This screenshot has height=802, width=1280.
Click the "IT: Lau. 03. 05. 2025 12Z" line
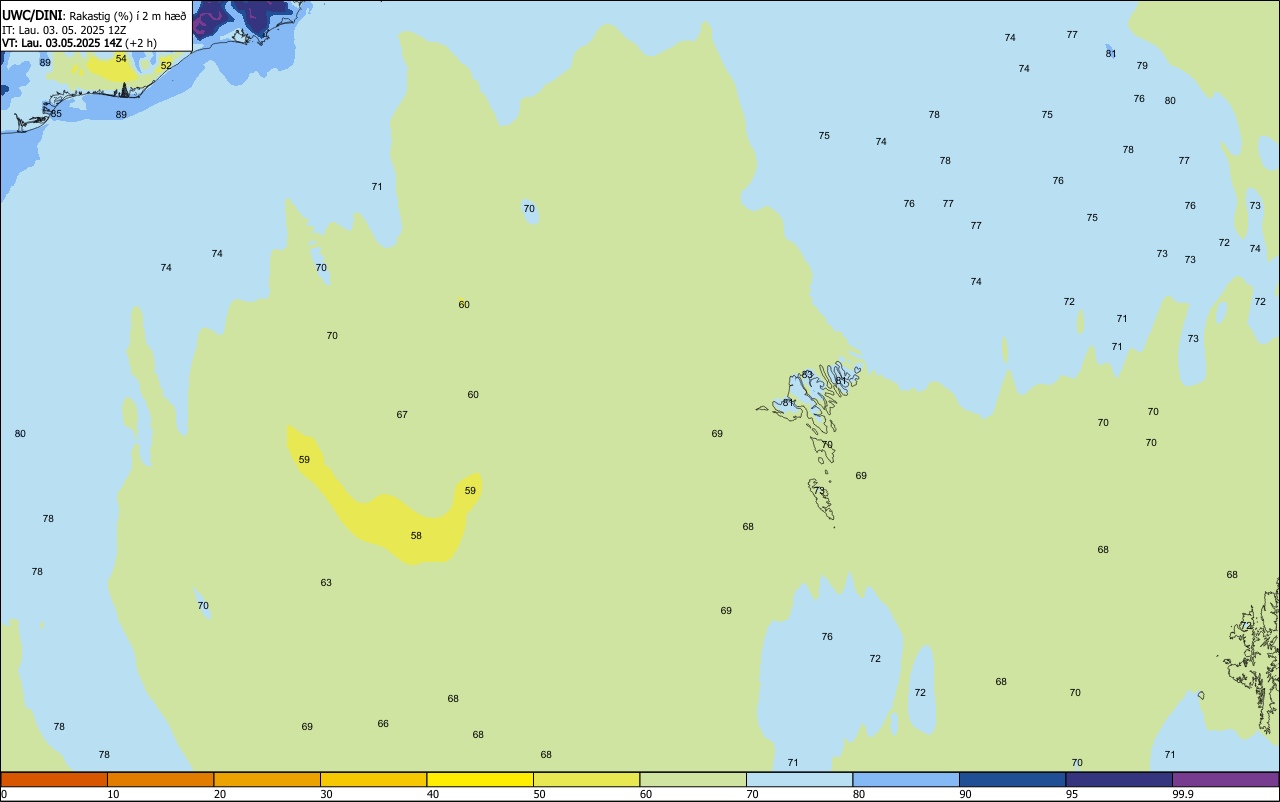point(64,30)
